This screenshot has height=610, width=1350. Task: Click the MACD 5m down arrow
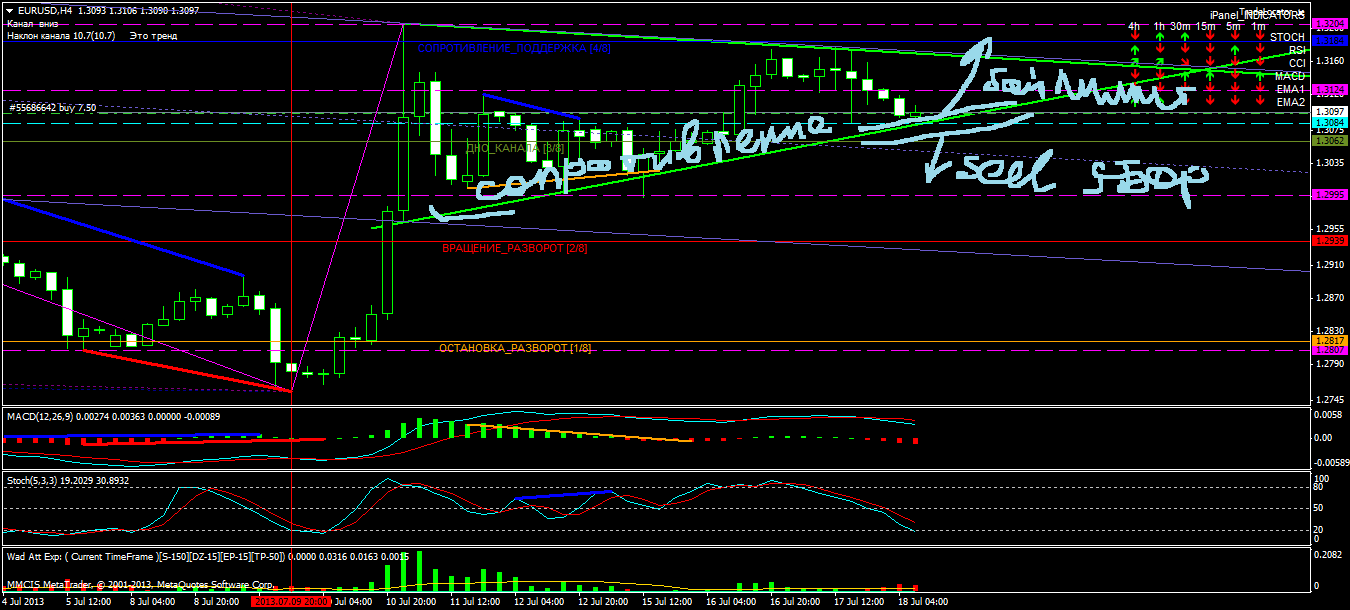[1235, 76]
